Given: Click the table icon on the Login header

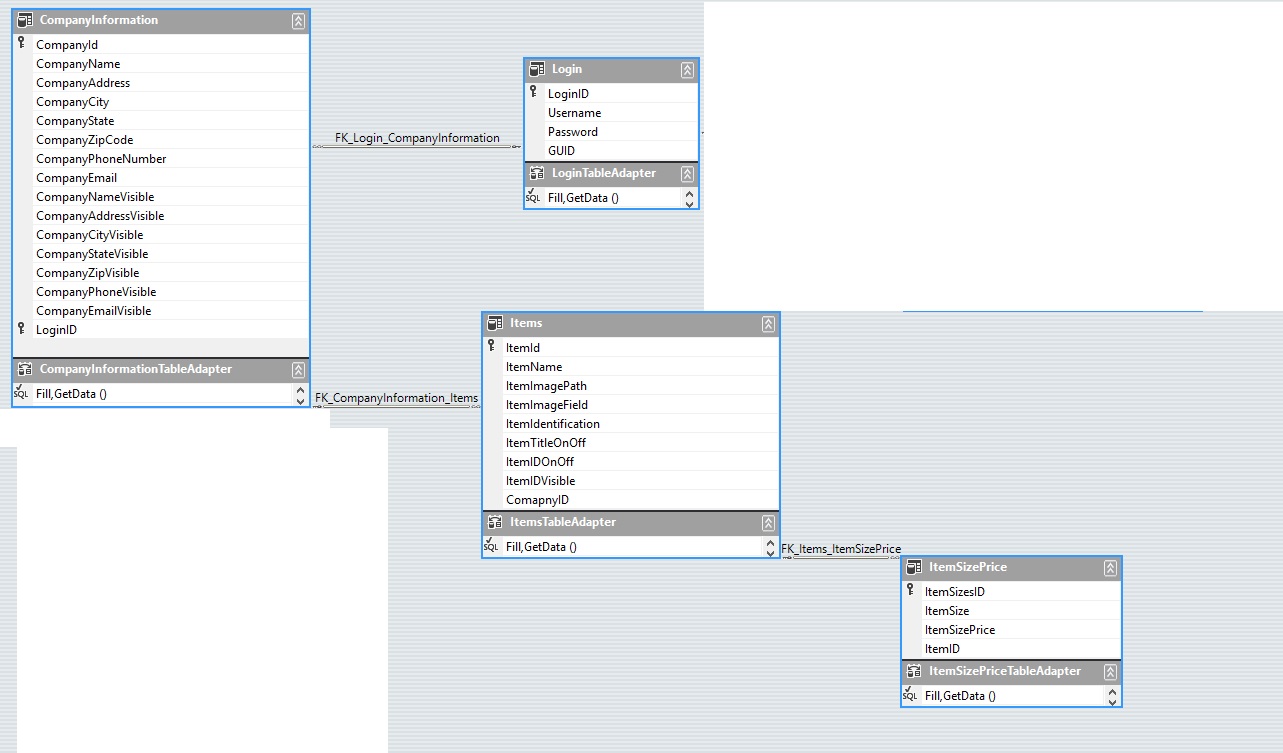Looking at the screenshot, I should click(537, 69).
